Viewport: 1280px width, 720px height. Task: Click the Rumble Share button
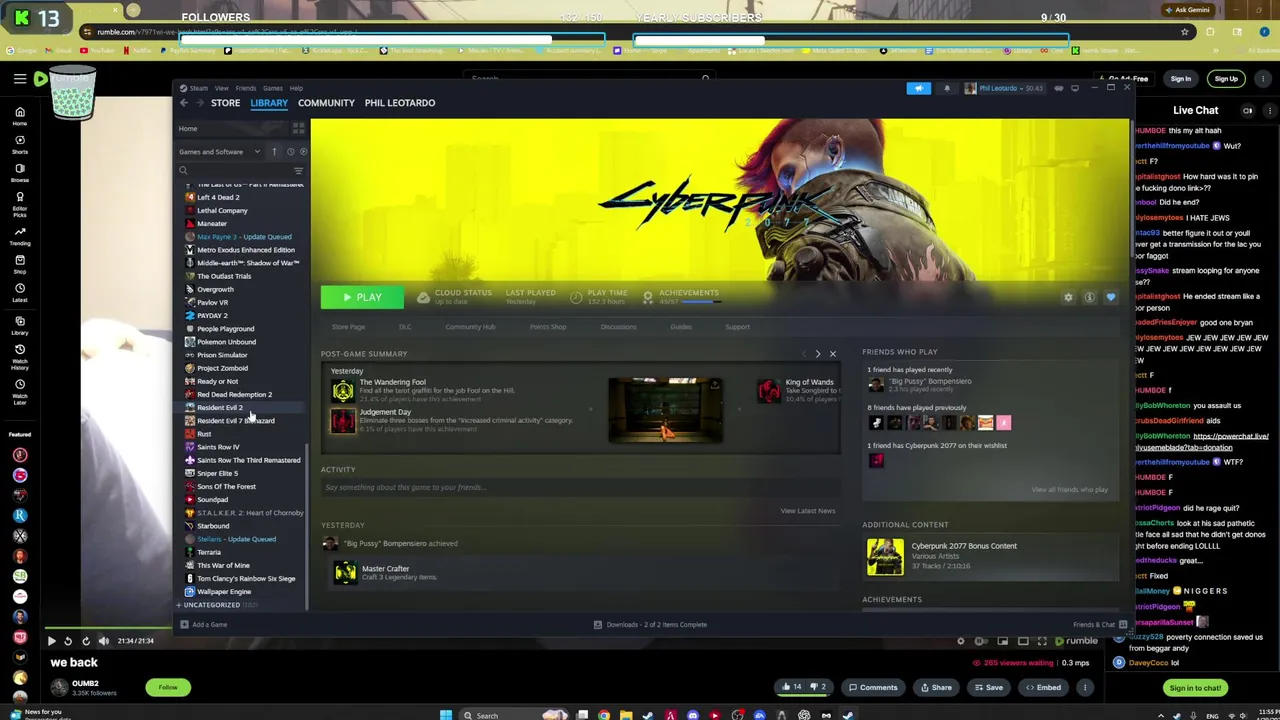[x=935, y=687]
